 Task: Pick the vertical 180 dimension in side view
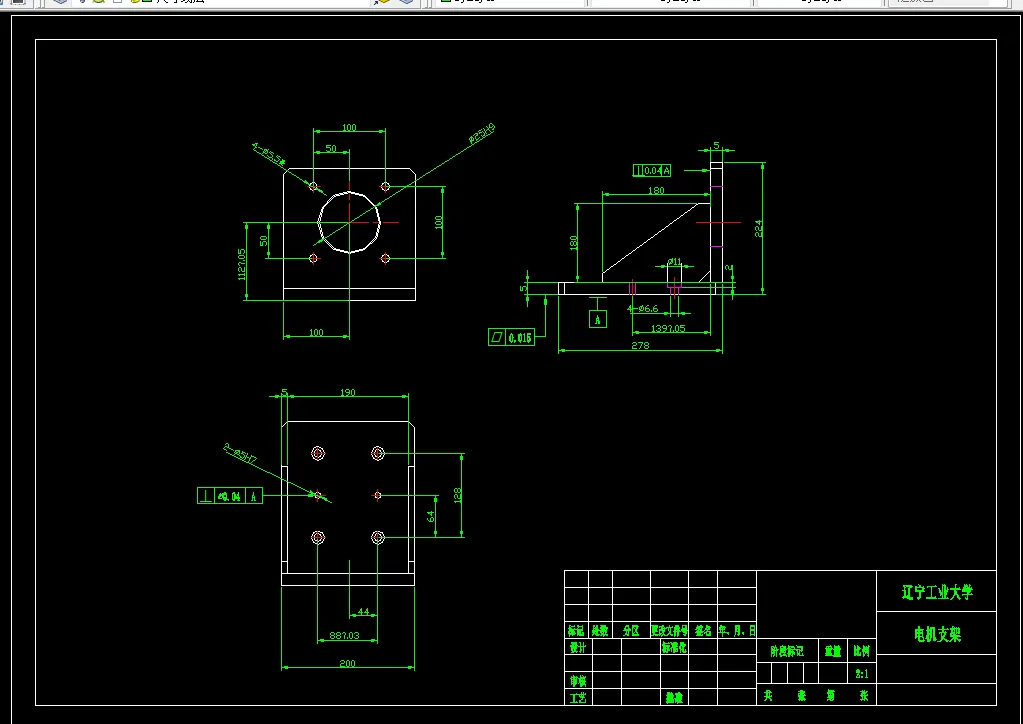pos(573,243)
